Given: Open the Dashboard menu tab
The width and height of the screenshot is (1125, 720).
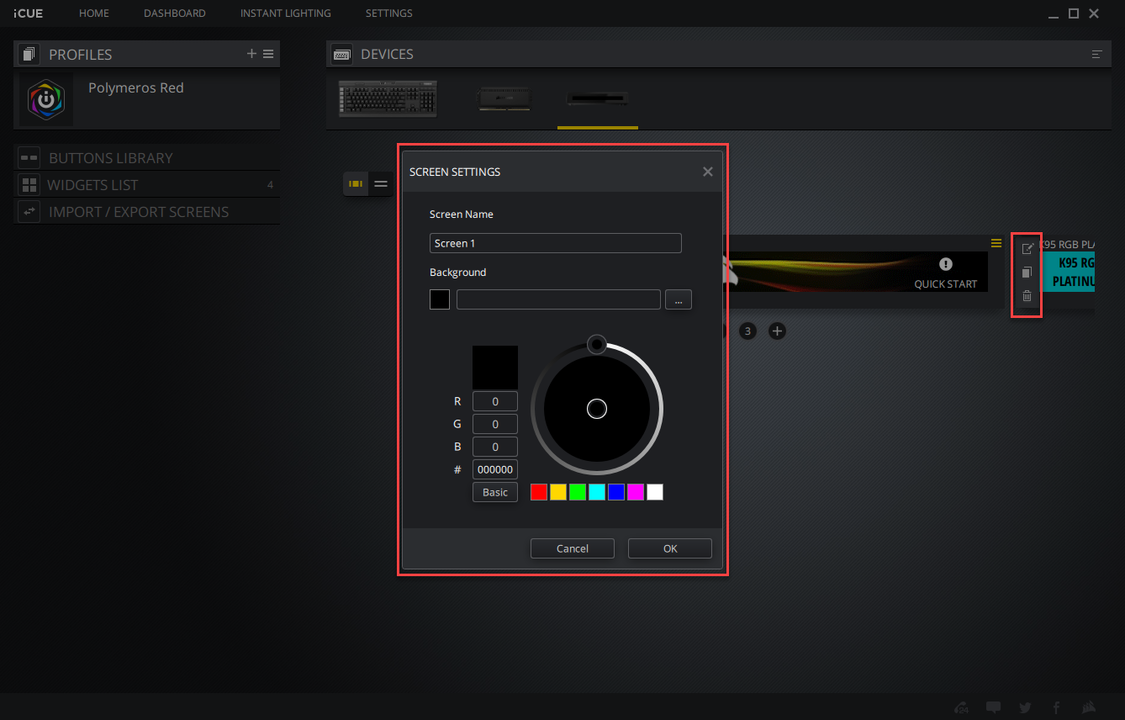Looking at the screenshot, I should point(174,13).
